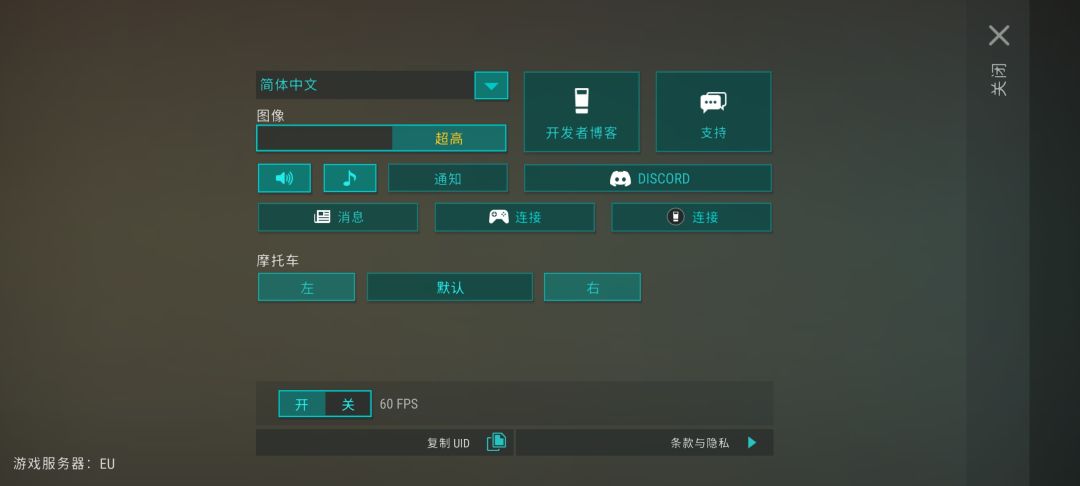1080x486 pixels.
Task: Click the newspaper icon beside 消息
Action: pyautogui.click(x=322, y=217)
